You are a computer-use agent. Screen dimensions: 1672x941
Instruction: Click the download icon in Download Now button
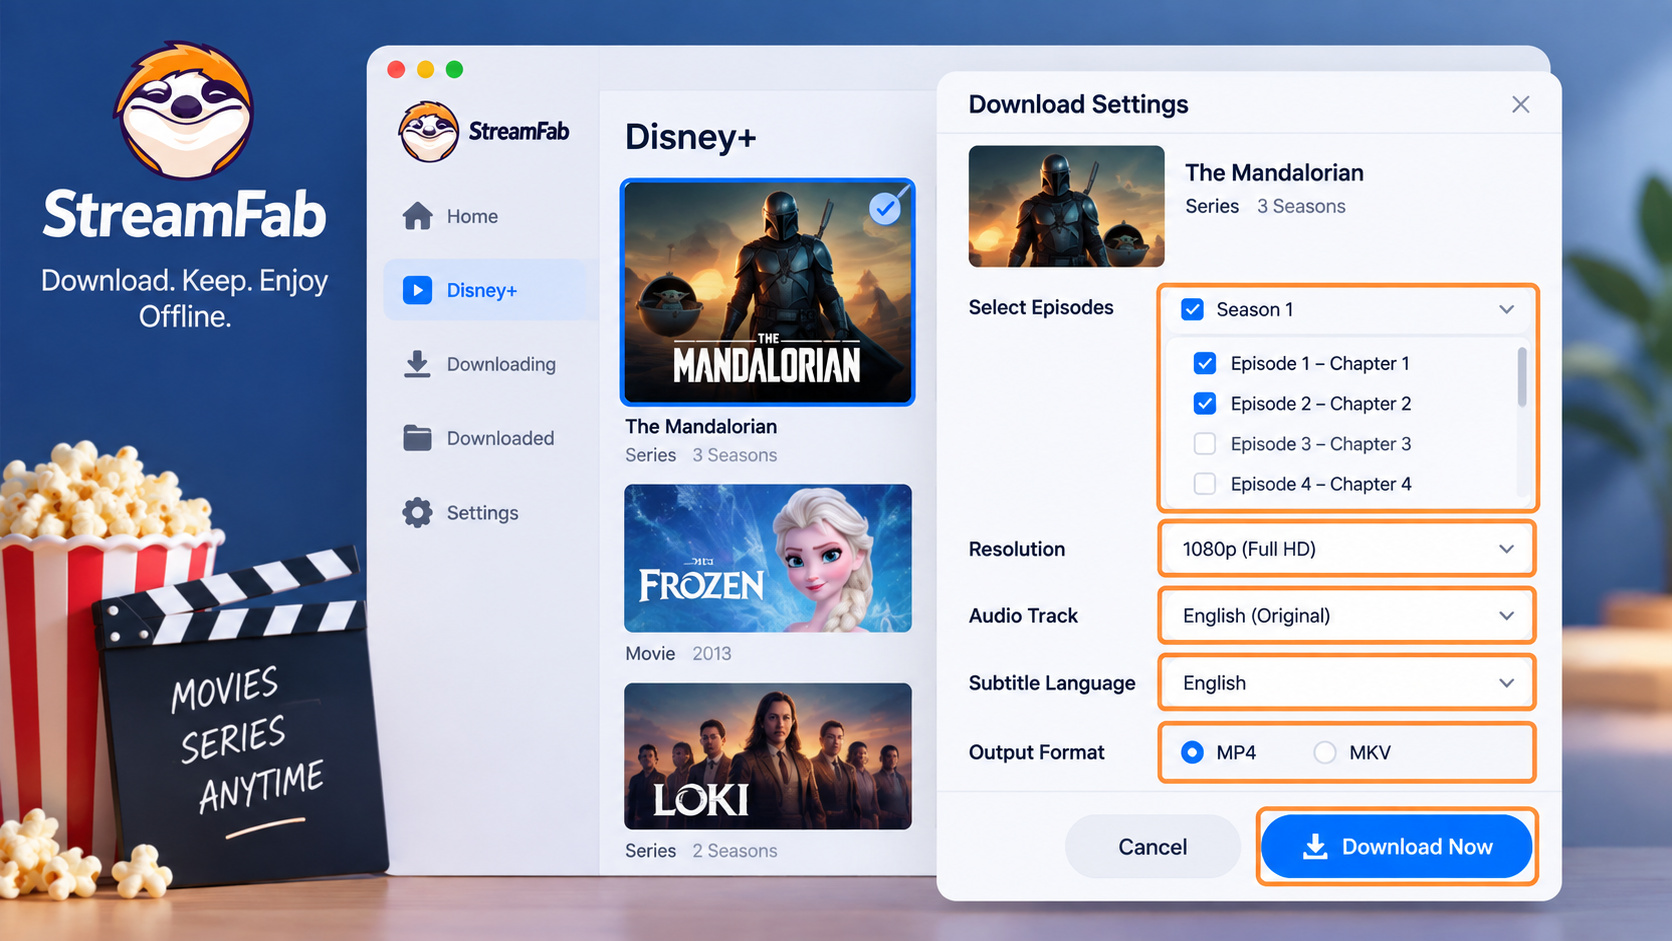tap(1315, 847)
